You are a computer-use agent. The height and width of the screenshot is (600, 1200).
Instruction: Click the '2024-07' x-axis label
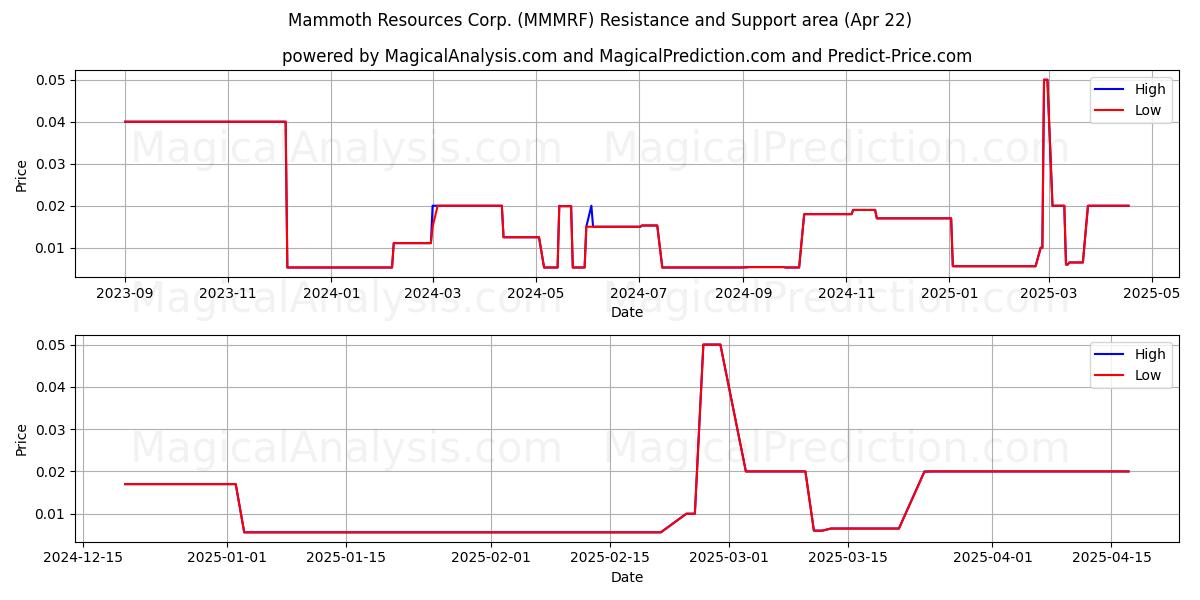639,294
